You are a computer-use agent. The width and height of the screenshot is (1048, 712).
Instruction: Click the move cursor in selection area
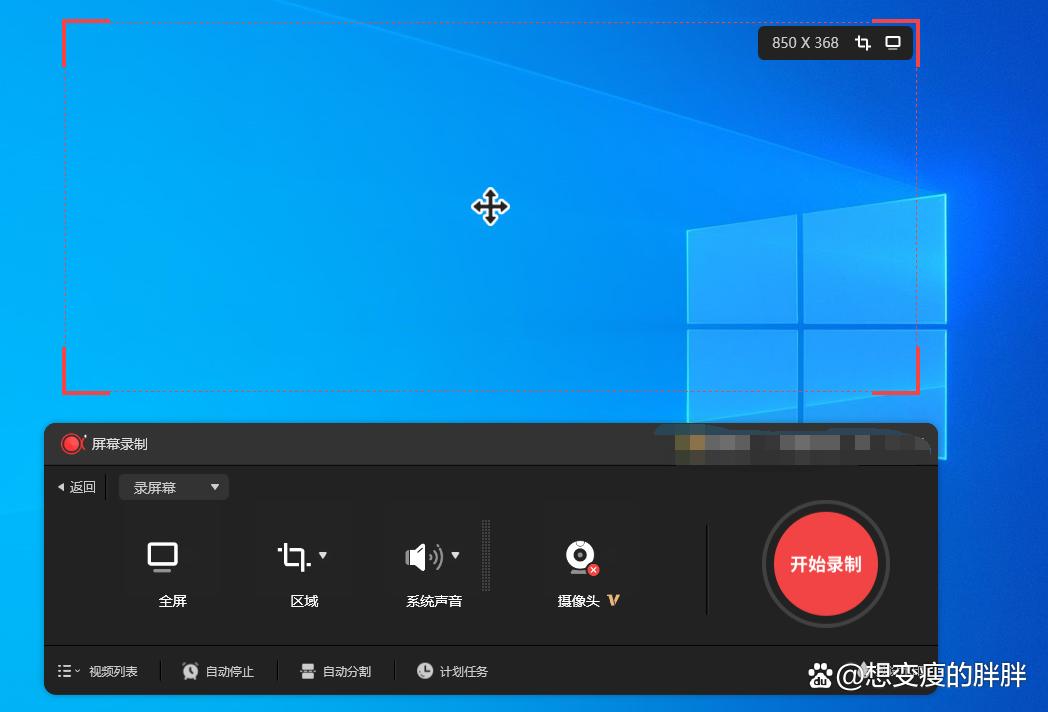(490, 207)
